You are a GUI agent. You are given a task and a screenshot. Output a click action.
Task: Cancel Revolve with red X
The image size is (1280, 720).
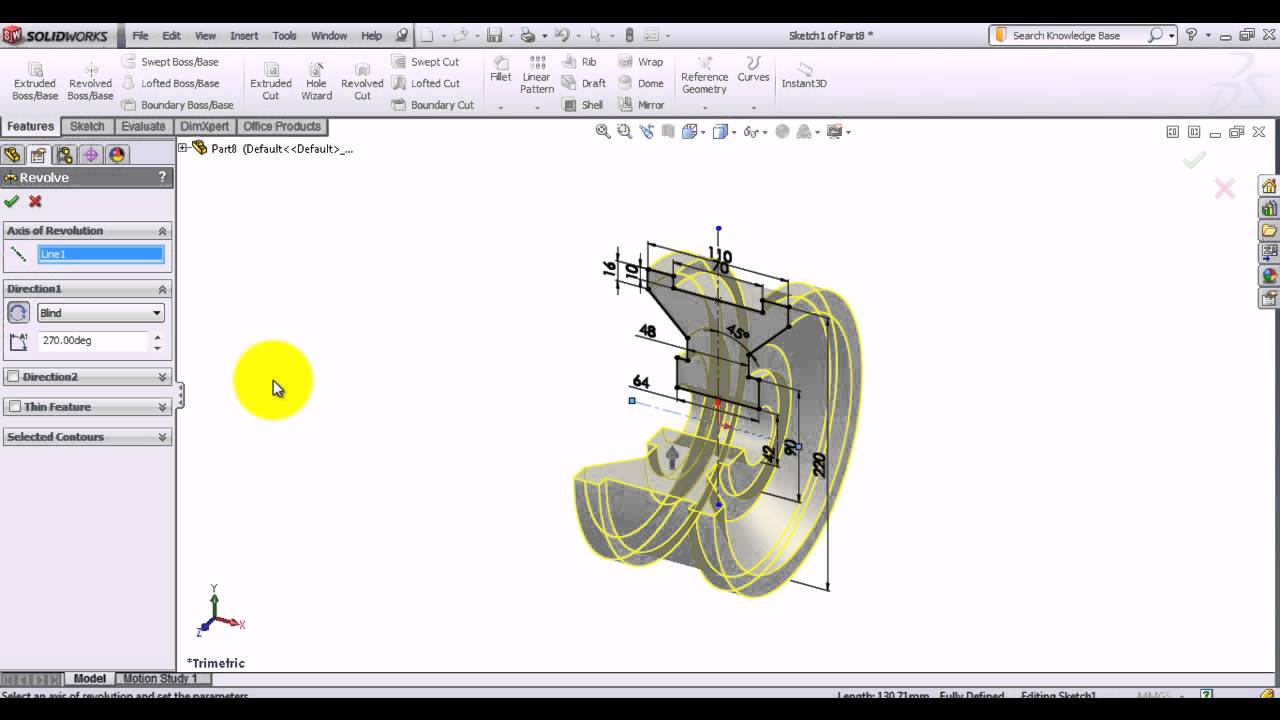[x=35, y=201]
